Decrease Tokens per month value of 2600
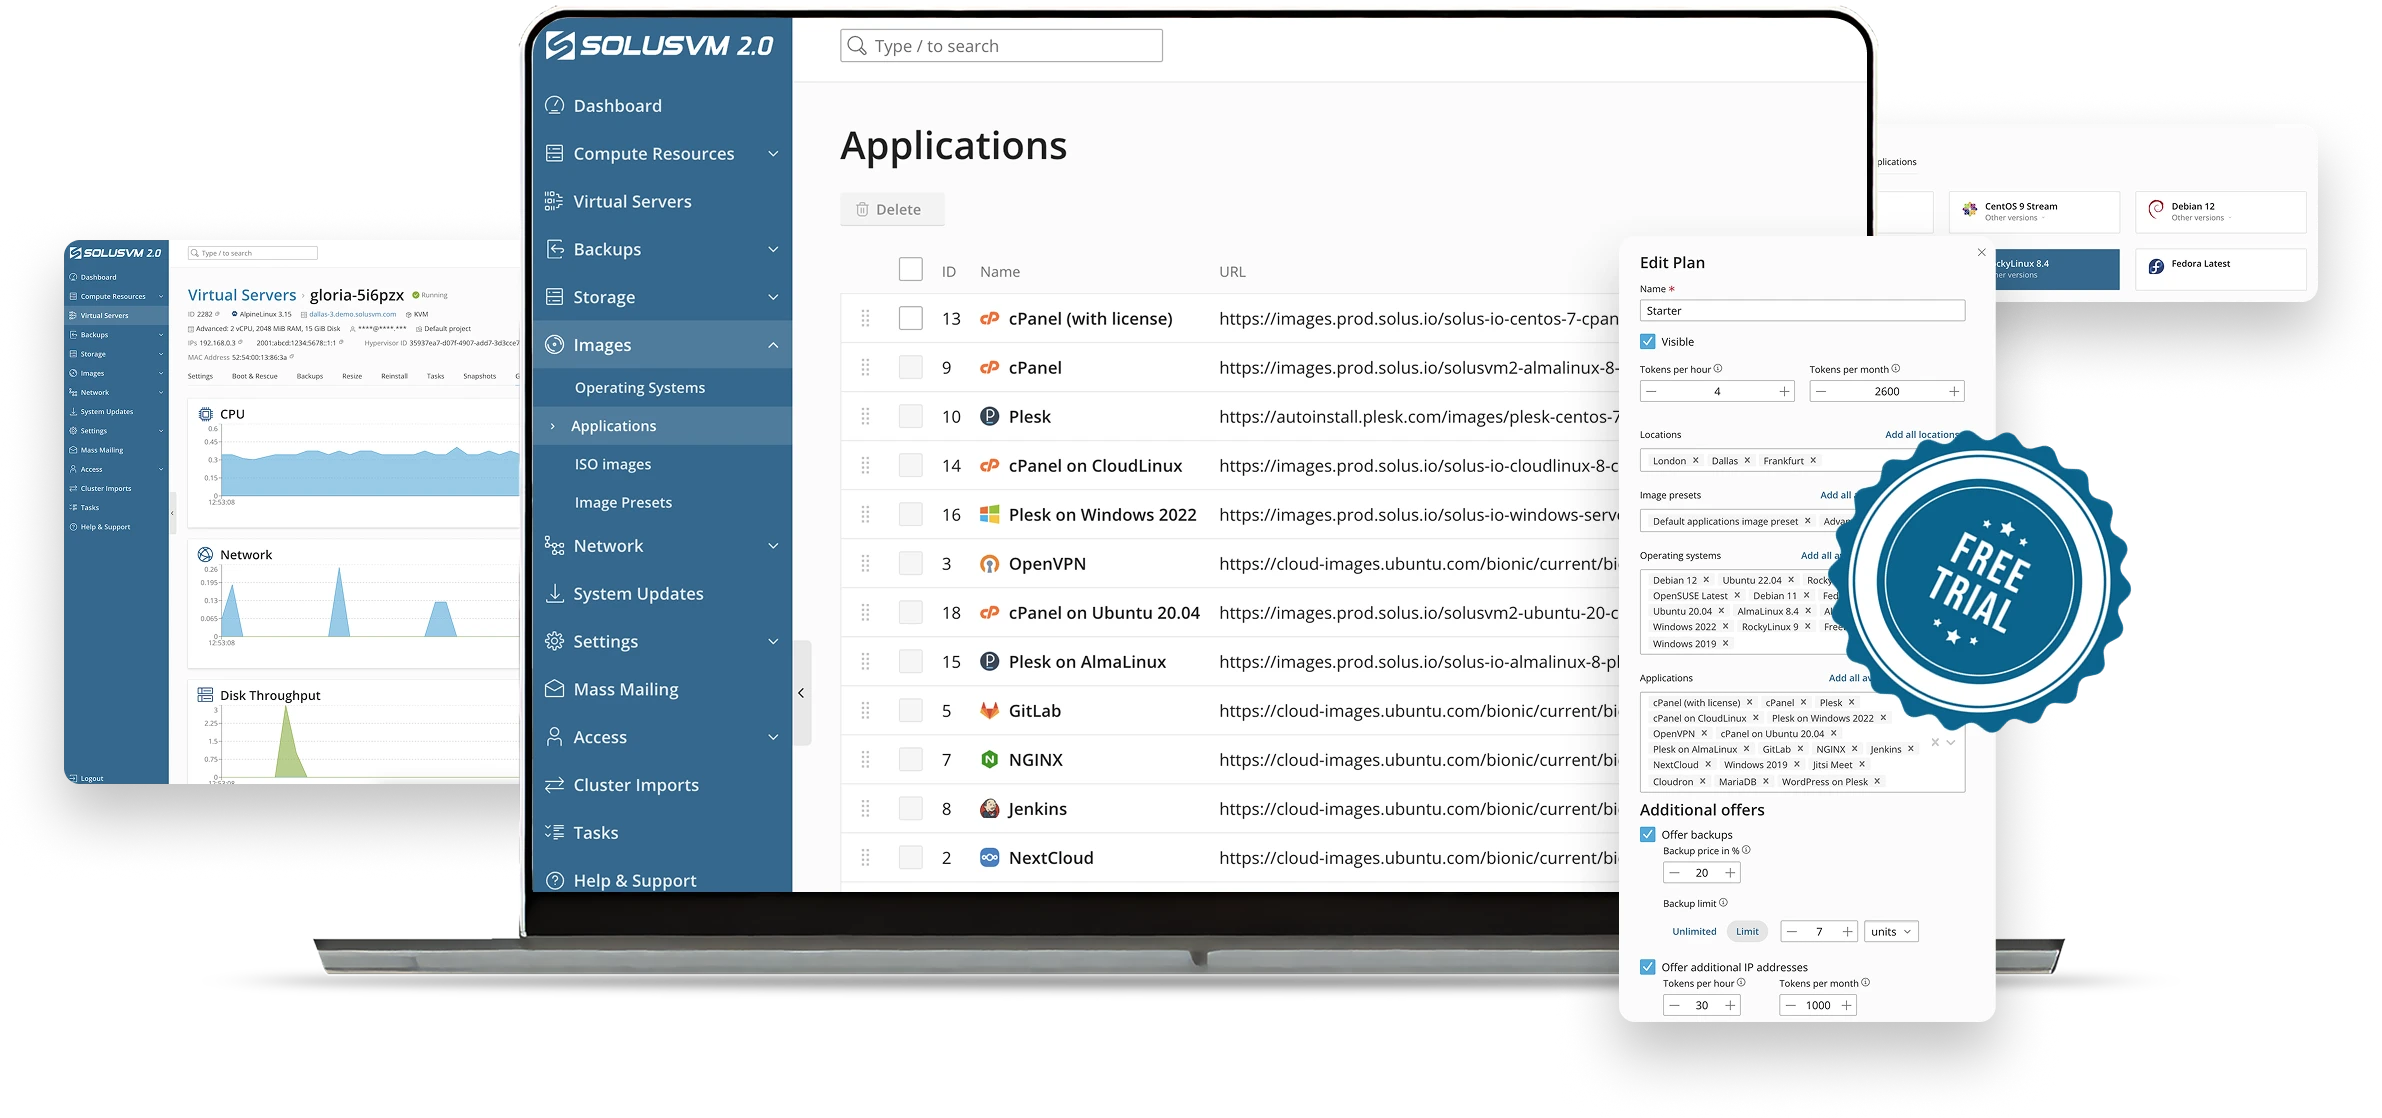The height and width of the screenshot is (1118, 2382). point(1821,391)
